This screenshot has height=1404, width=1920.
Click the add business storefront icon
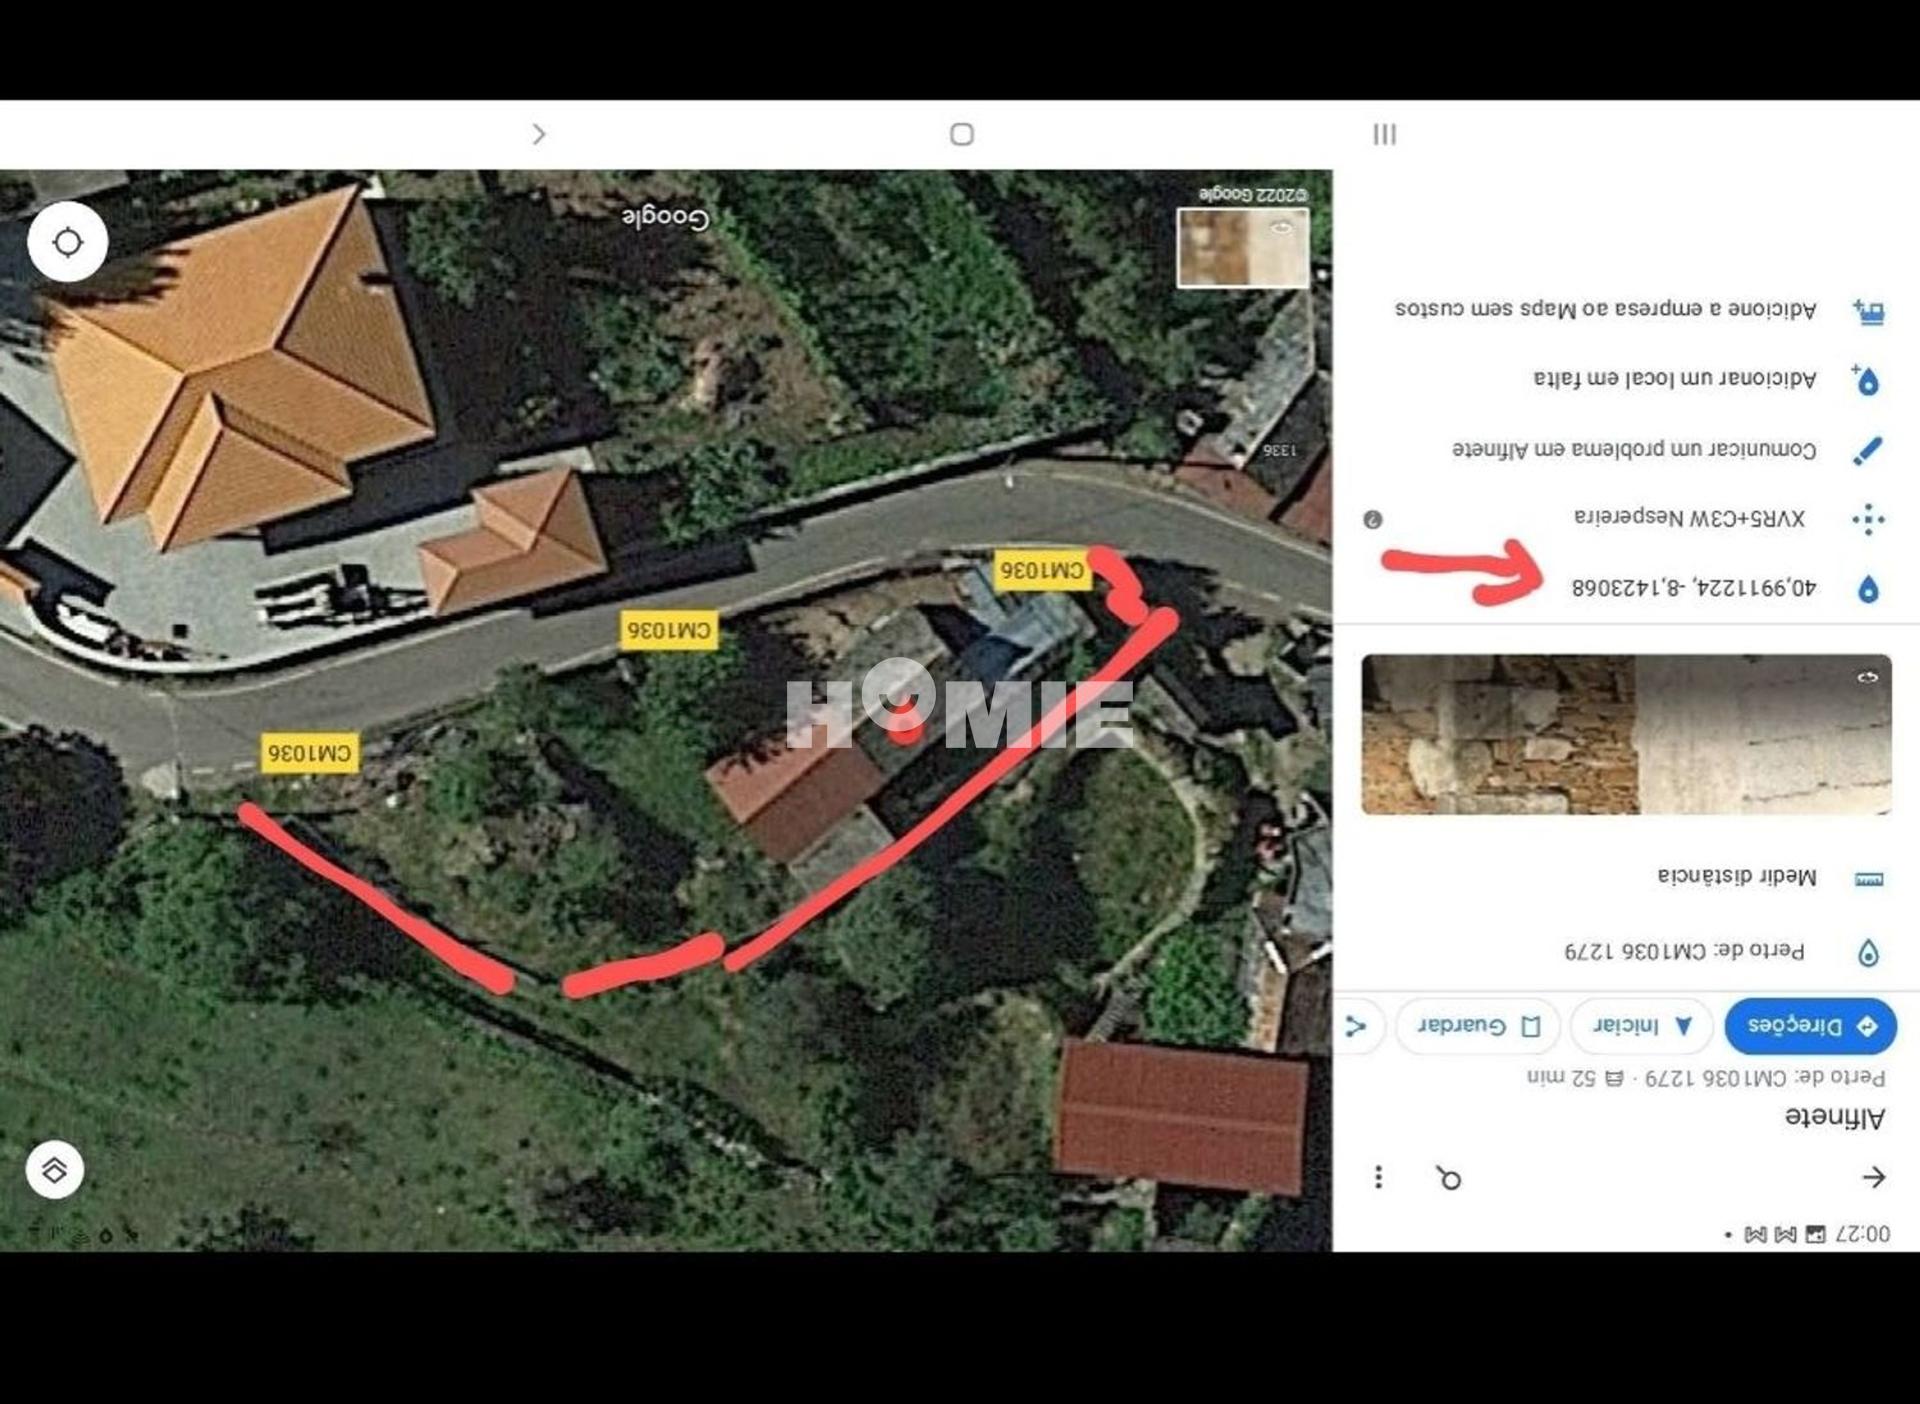pyautogui.click(x=1868, y=312)
